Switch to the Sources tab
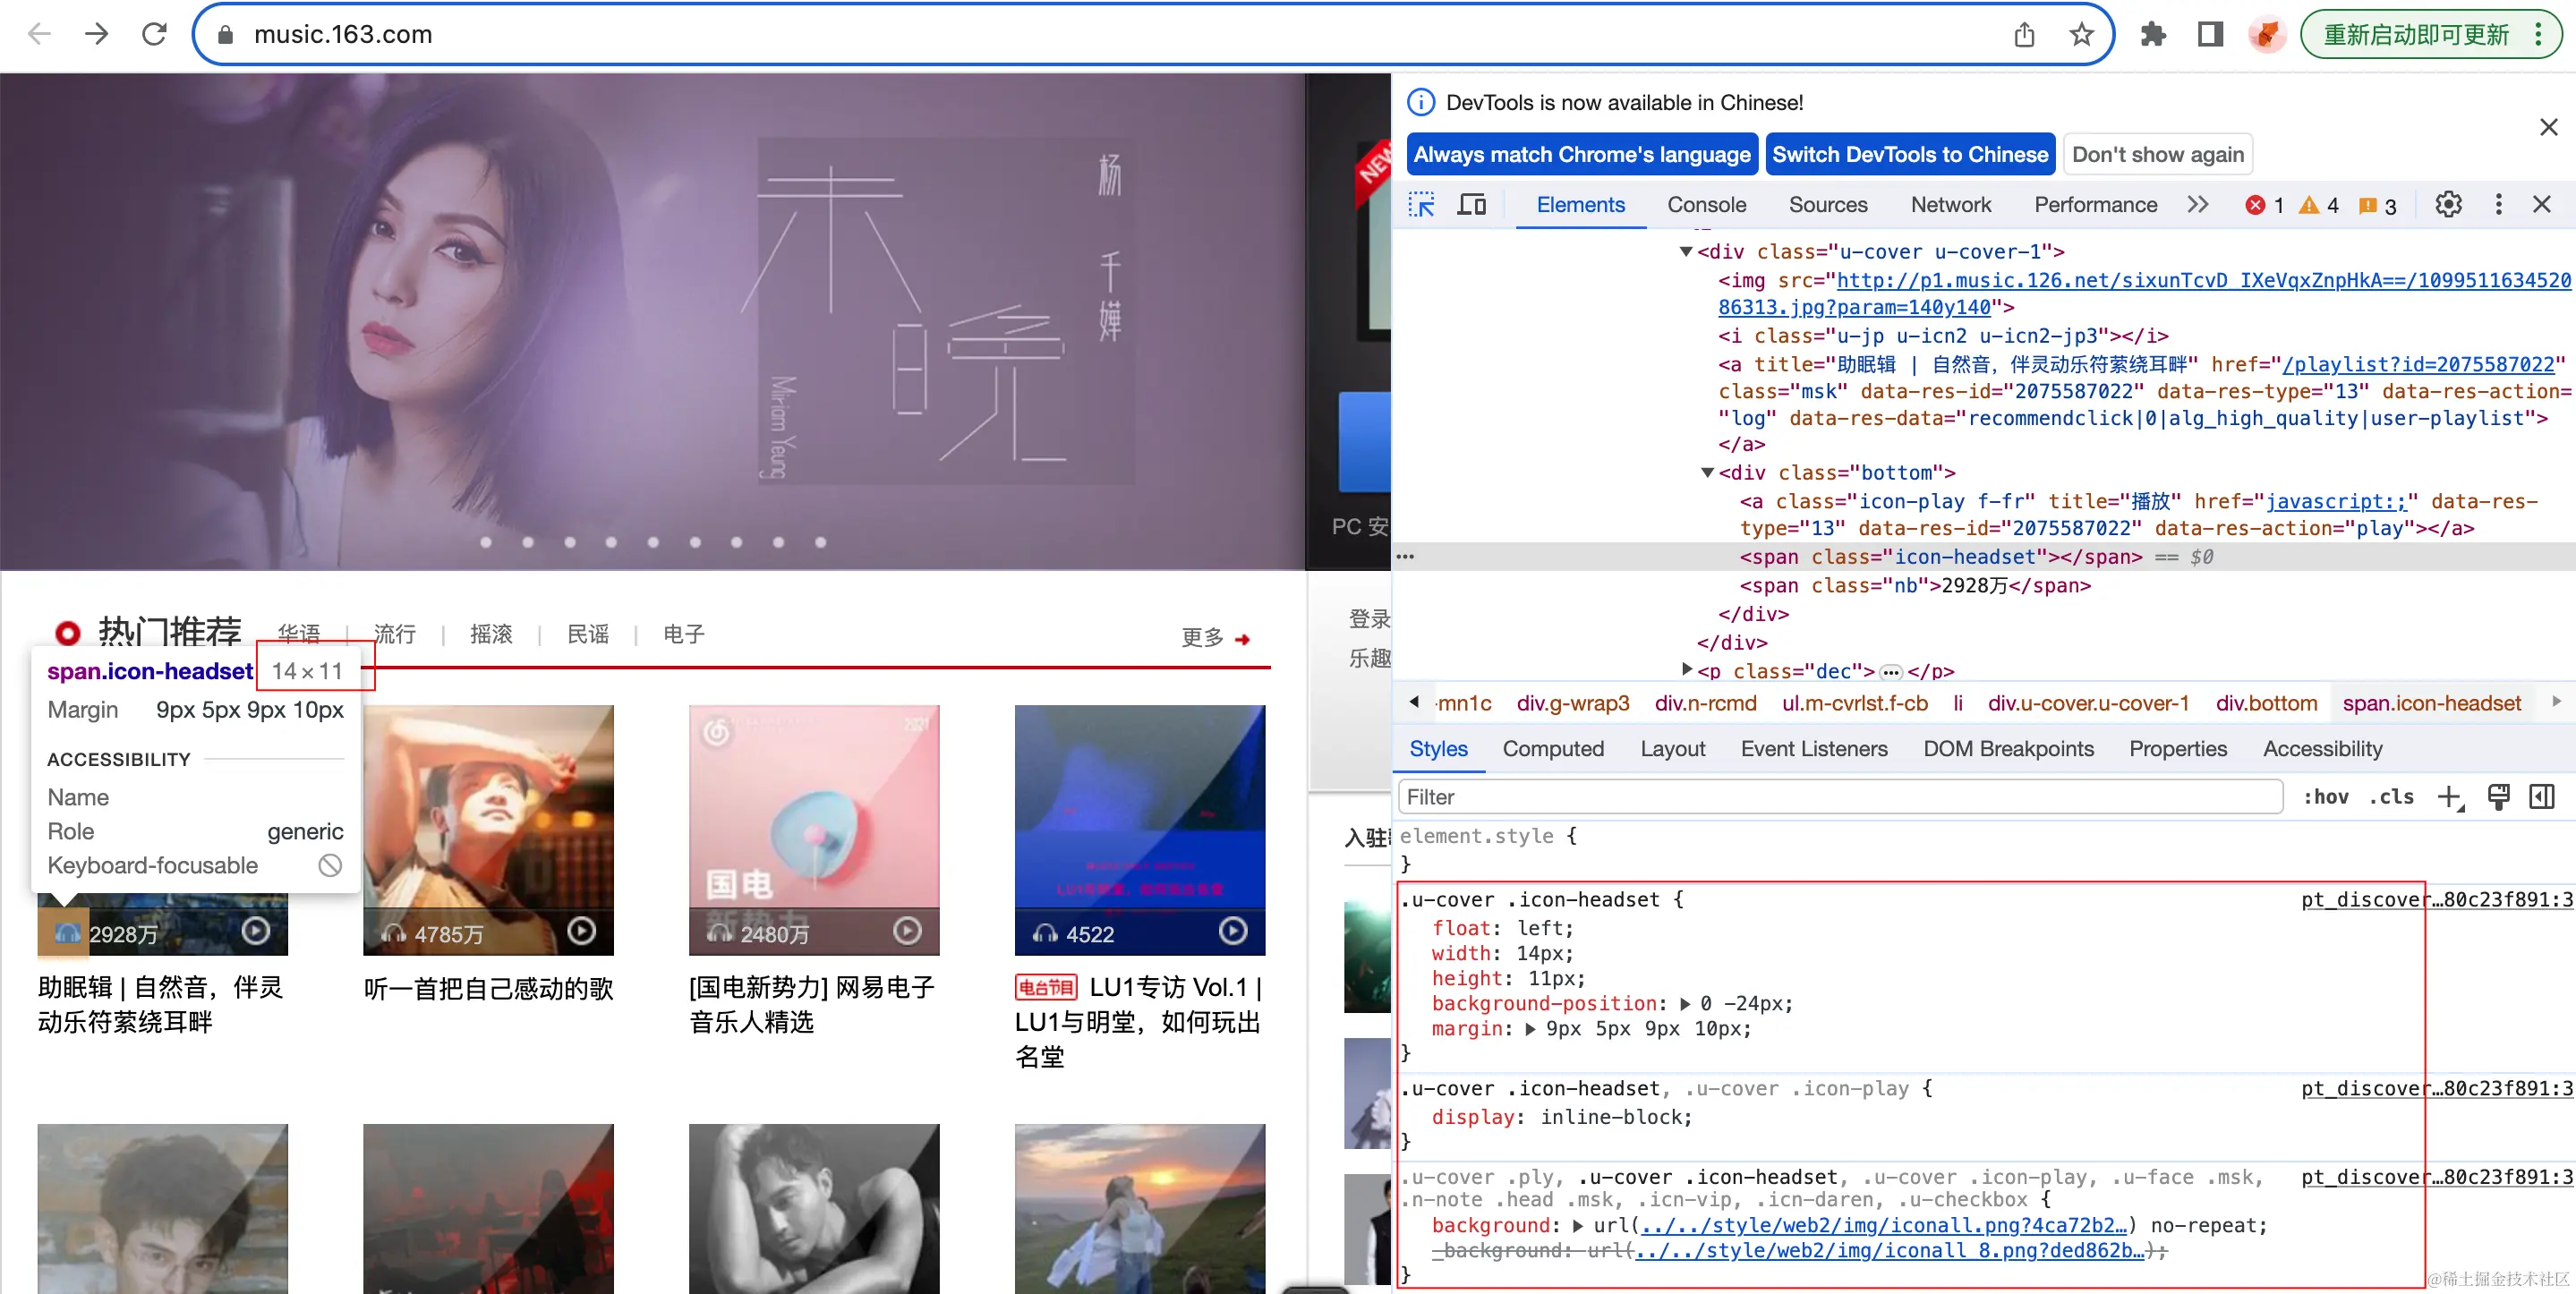 coord(1827,205)
